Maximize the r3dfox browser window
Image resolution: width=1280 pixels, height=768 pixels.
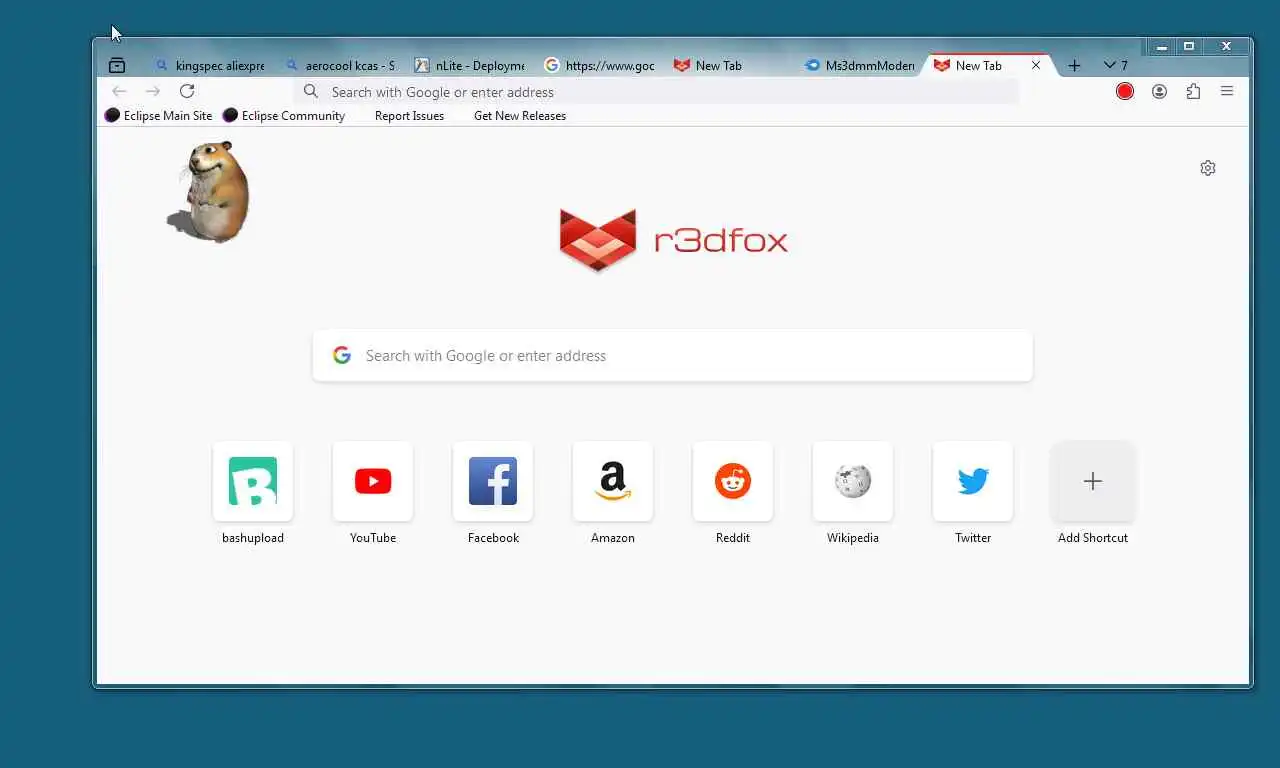coord(1189,46)
